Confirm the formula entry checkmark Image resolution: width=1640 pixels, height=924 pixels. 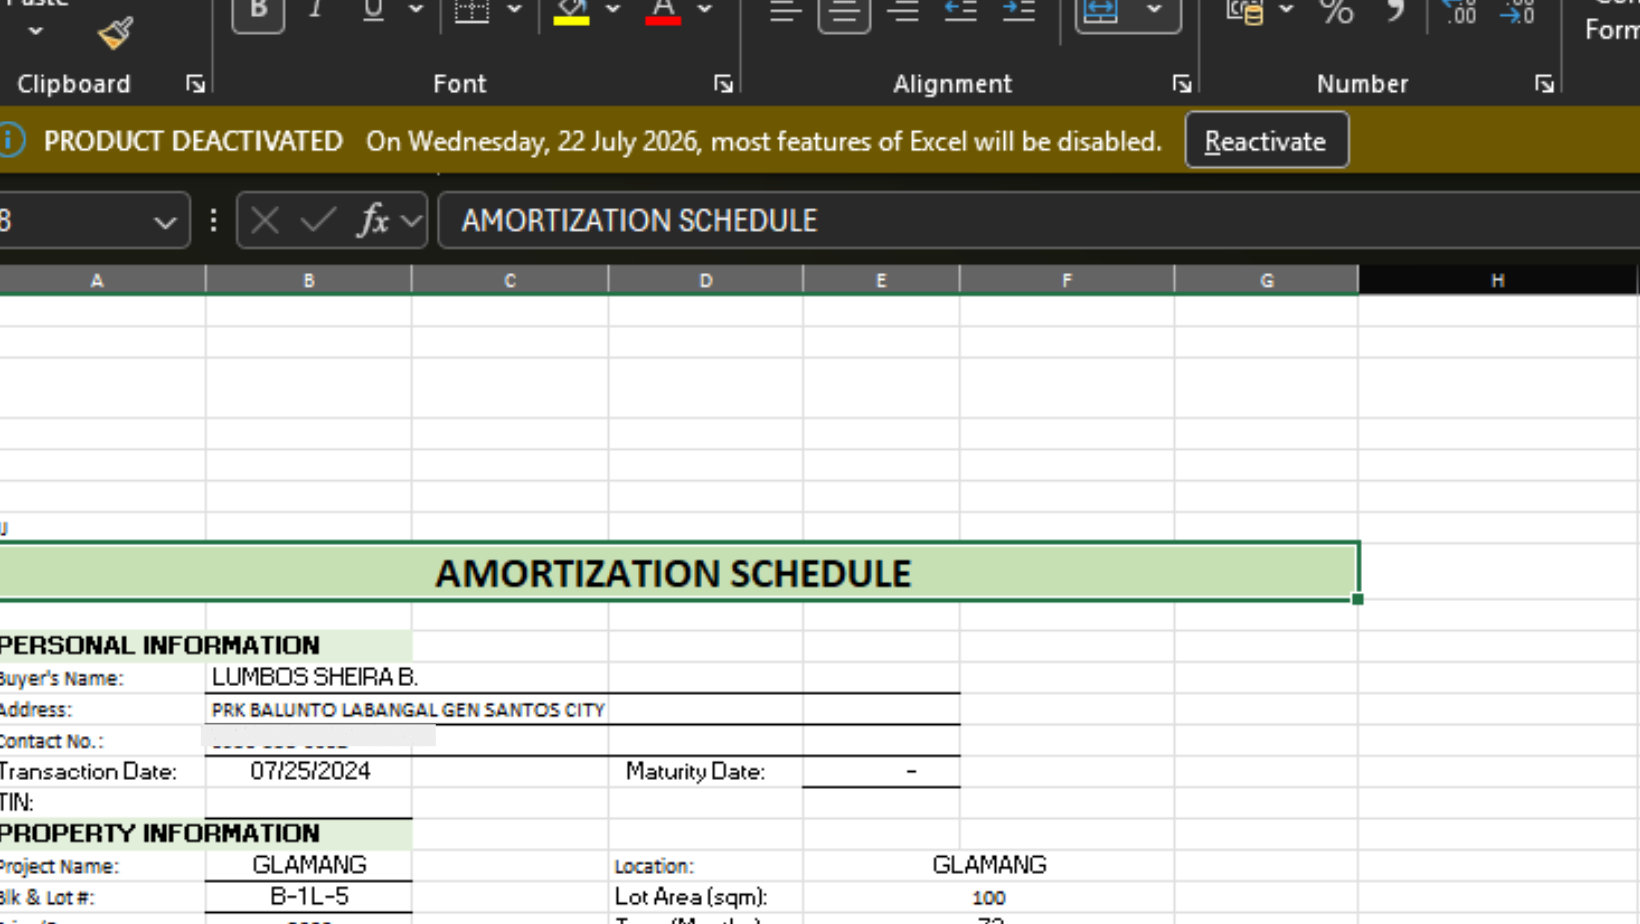[318, 220]
